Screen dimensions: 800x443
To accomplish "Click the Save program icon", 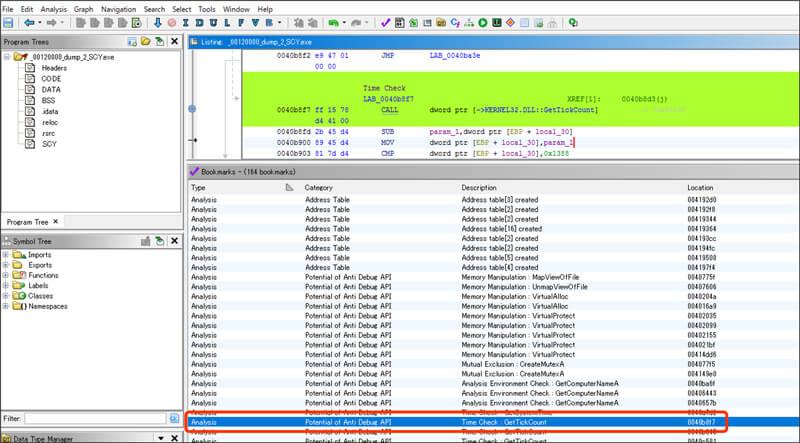I will click(x=8, y=23).
